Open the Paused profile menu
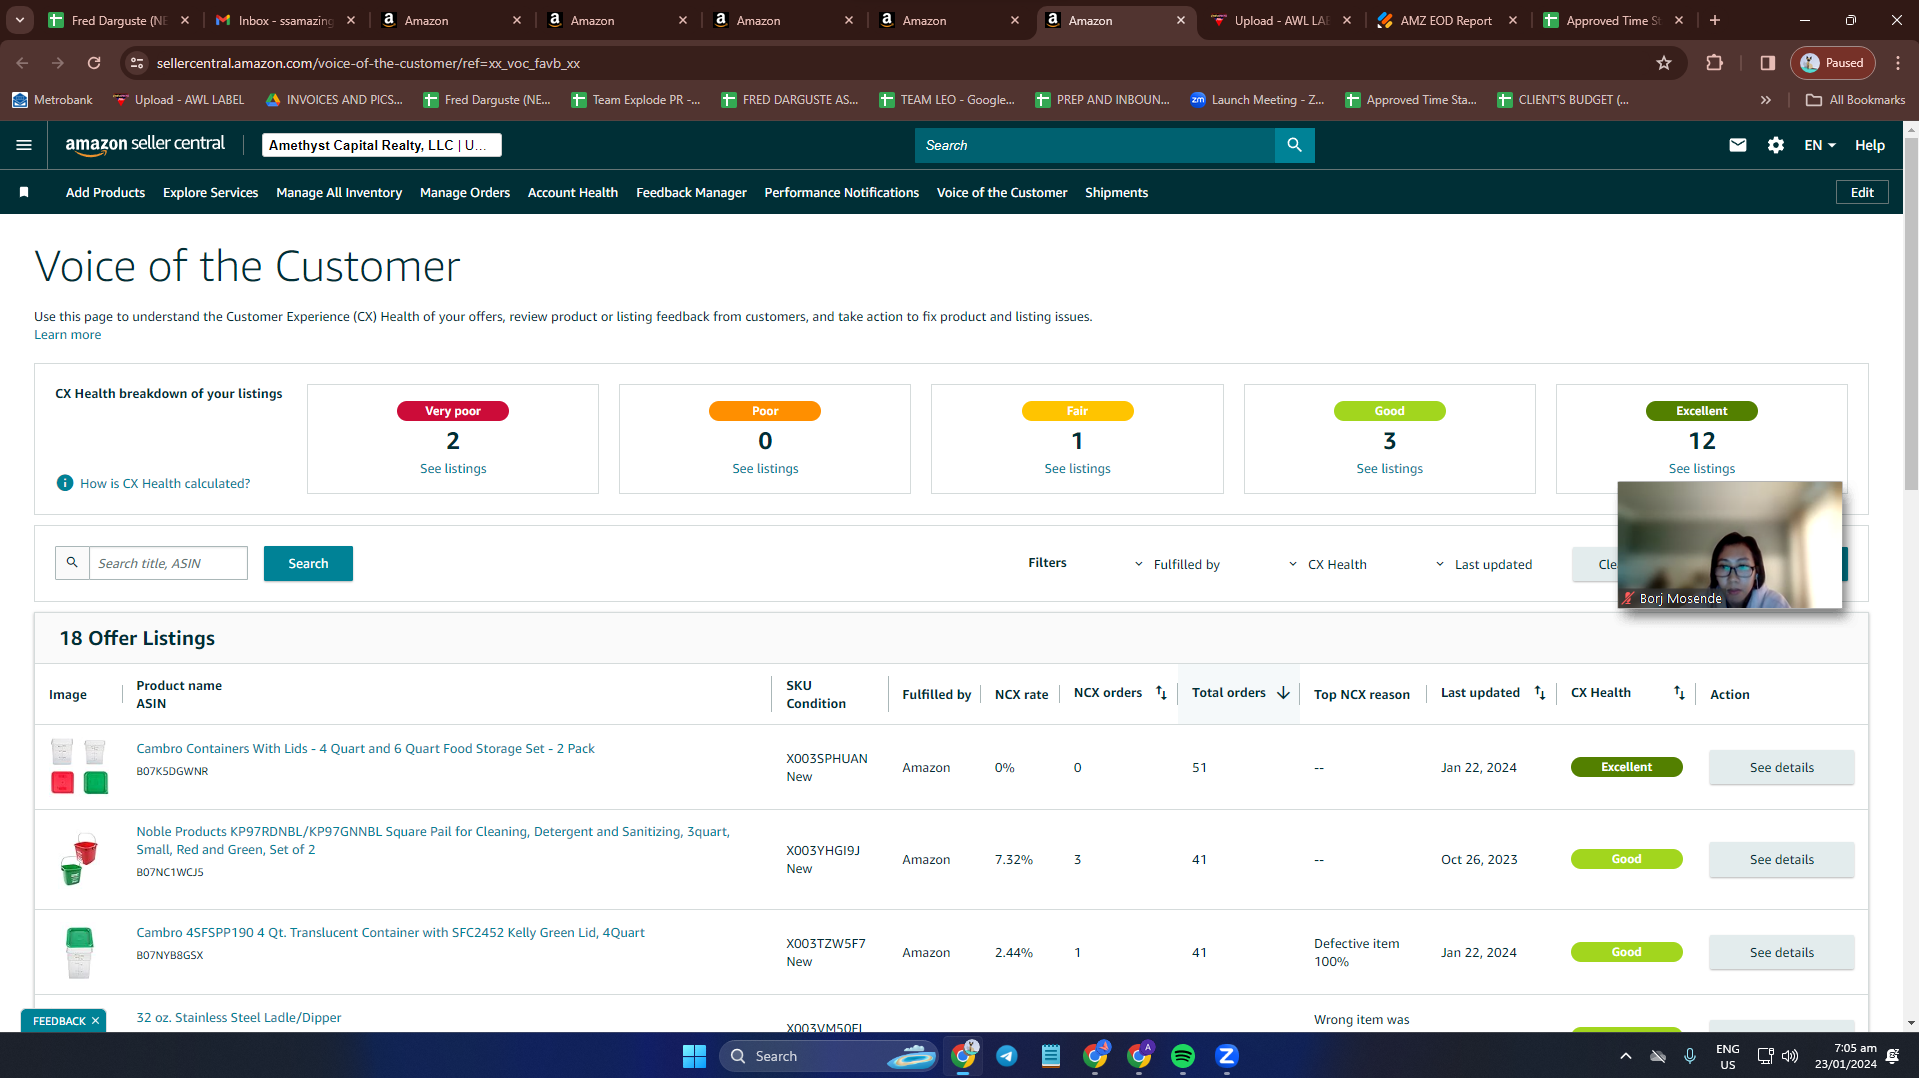Viewport: 1919px width, 1078px height. pyautogui.click(x=1833, y=63)
